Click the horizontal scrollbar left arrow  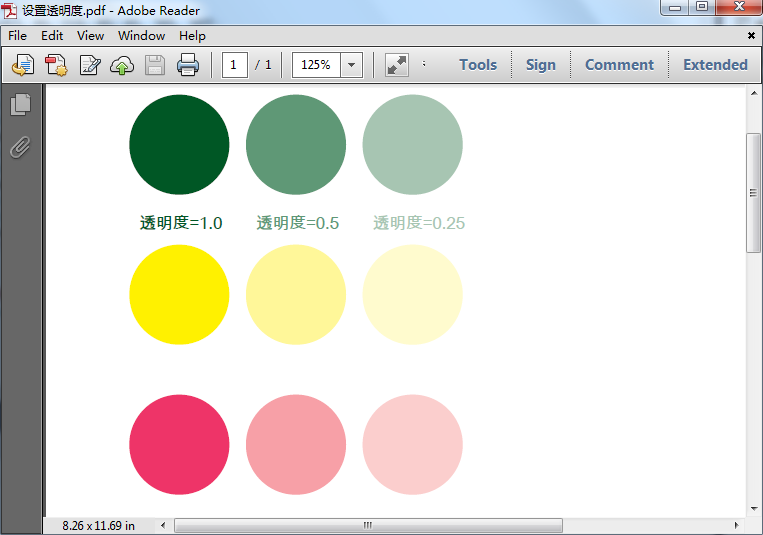[163, 525]
